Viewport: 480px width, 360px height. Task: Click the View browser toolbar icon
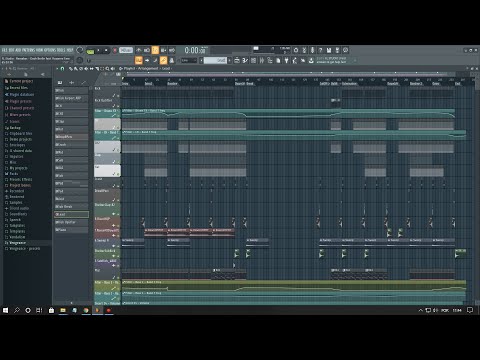270,60
